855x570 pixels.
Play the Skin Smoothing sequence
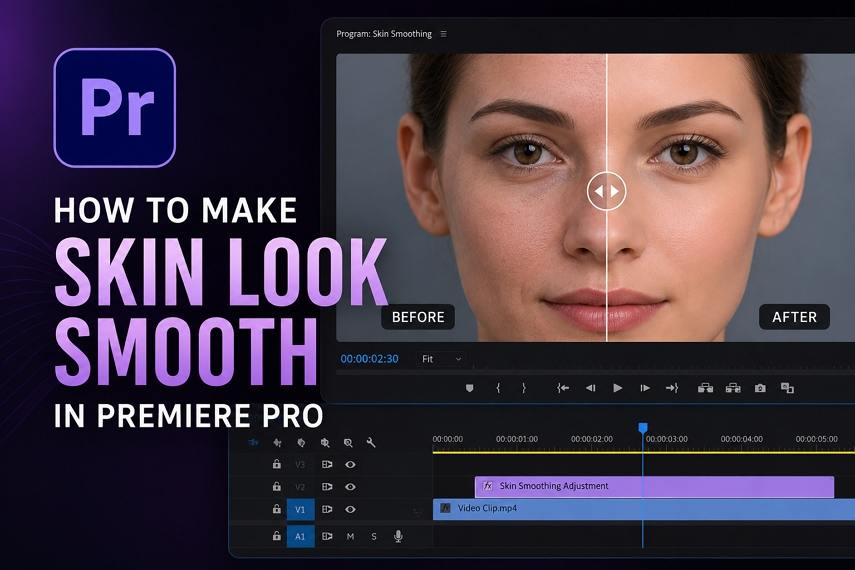coord(617,388)
